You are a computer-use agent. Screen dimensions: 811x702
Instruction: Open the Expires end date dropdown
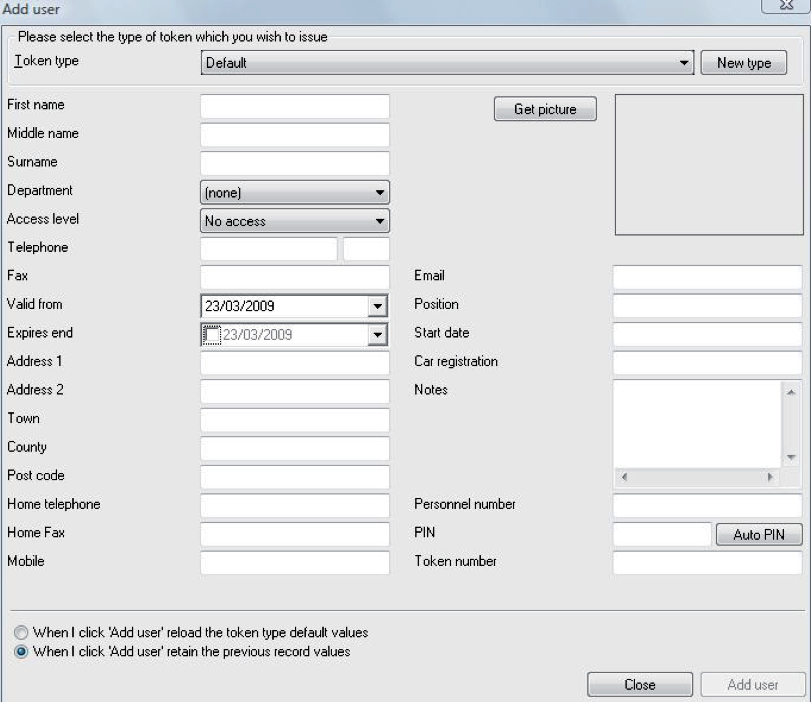pos(378,332)
